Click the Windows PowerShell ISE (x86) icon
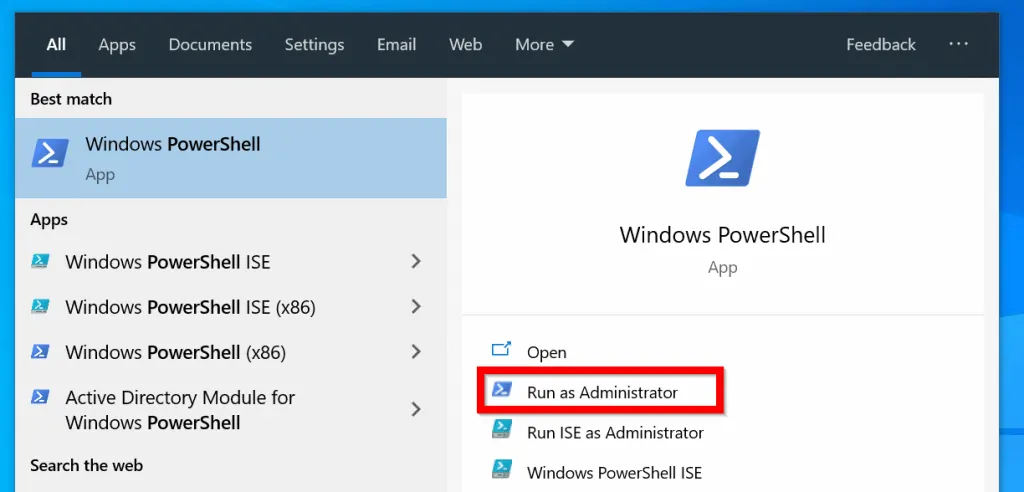The height and width of the screenshot is (492, 1024). [x=40, y=306]
